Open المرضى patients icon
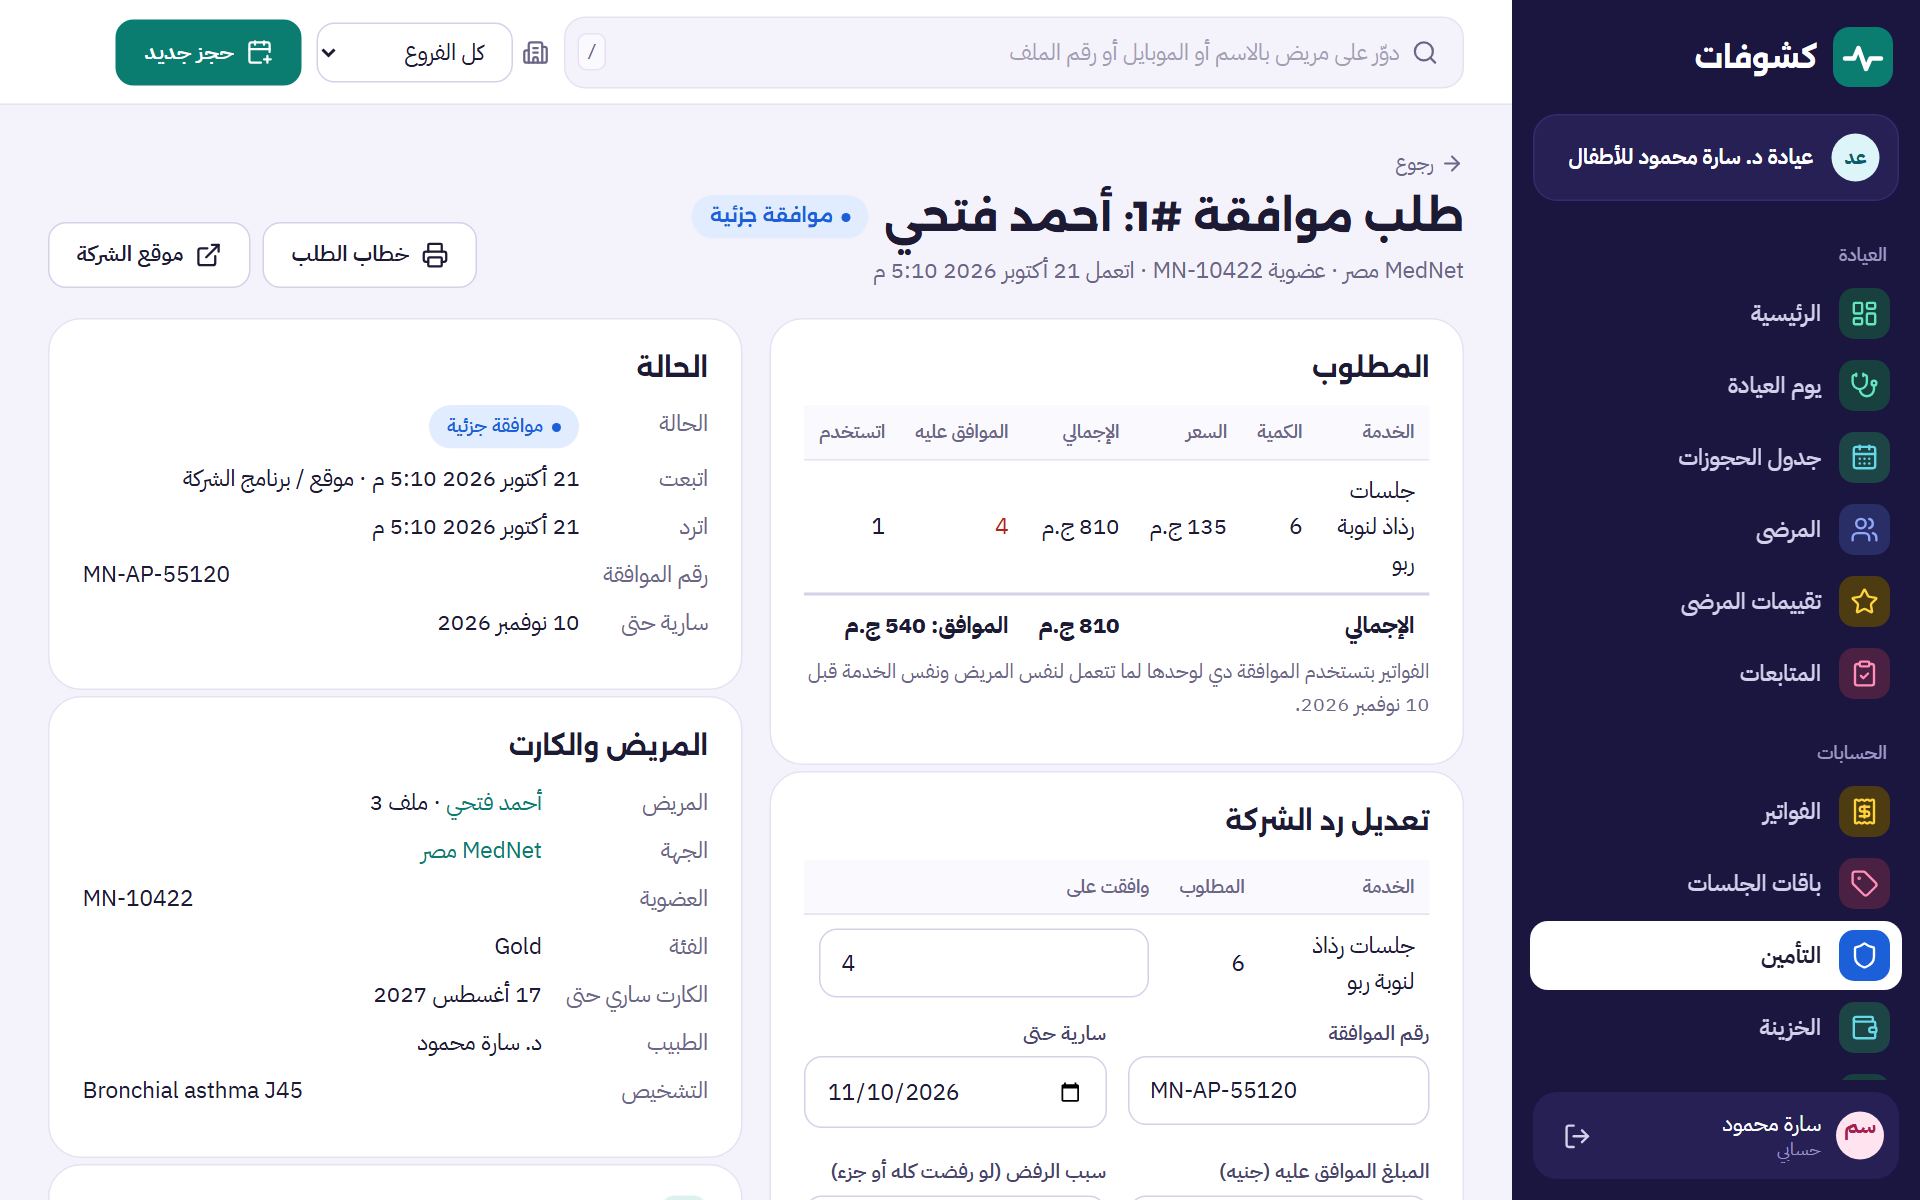 tap(1864, 530)
